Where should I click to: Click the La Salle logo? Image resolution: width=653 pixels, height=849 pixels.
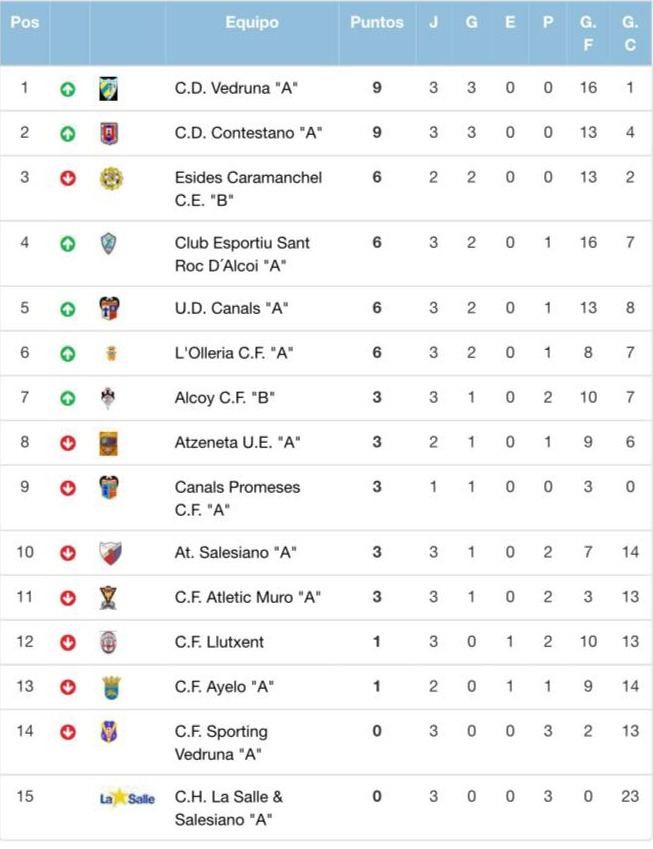[127, 798]
